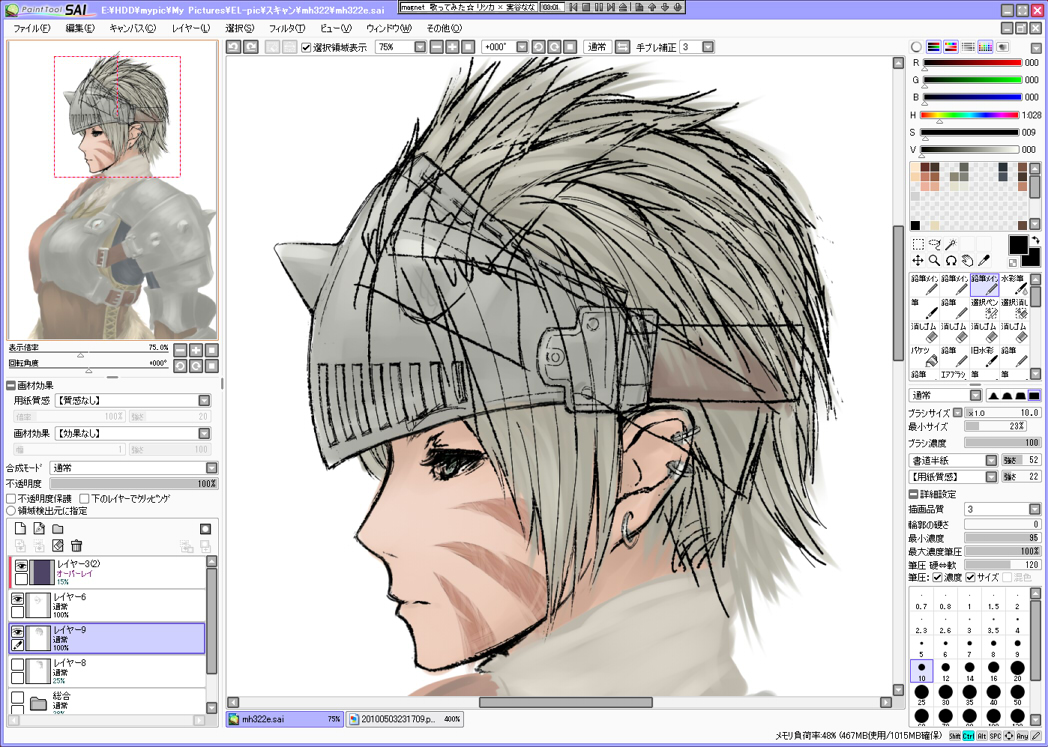Click the transparent color toggle icon
This screenshot has width=1048, height=747.
(1013, 263)
